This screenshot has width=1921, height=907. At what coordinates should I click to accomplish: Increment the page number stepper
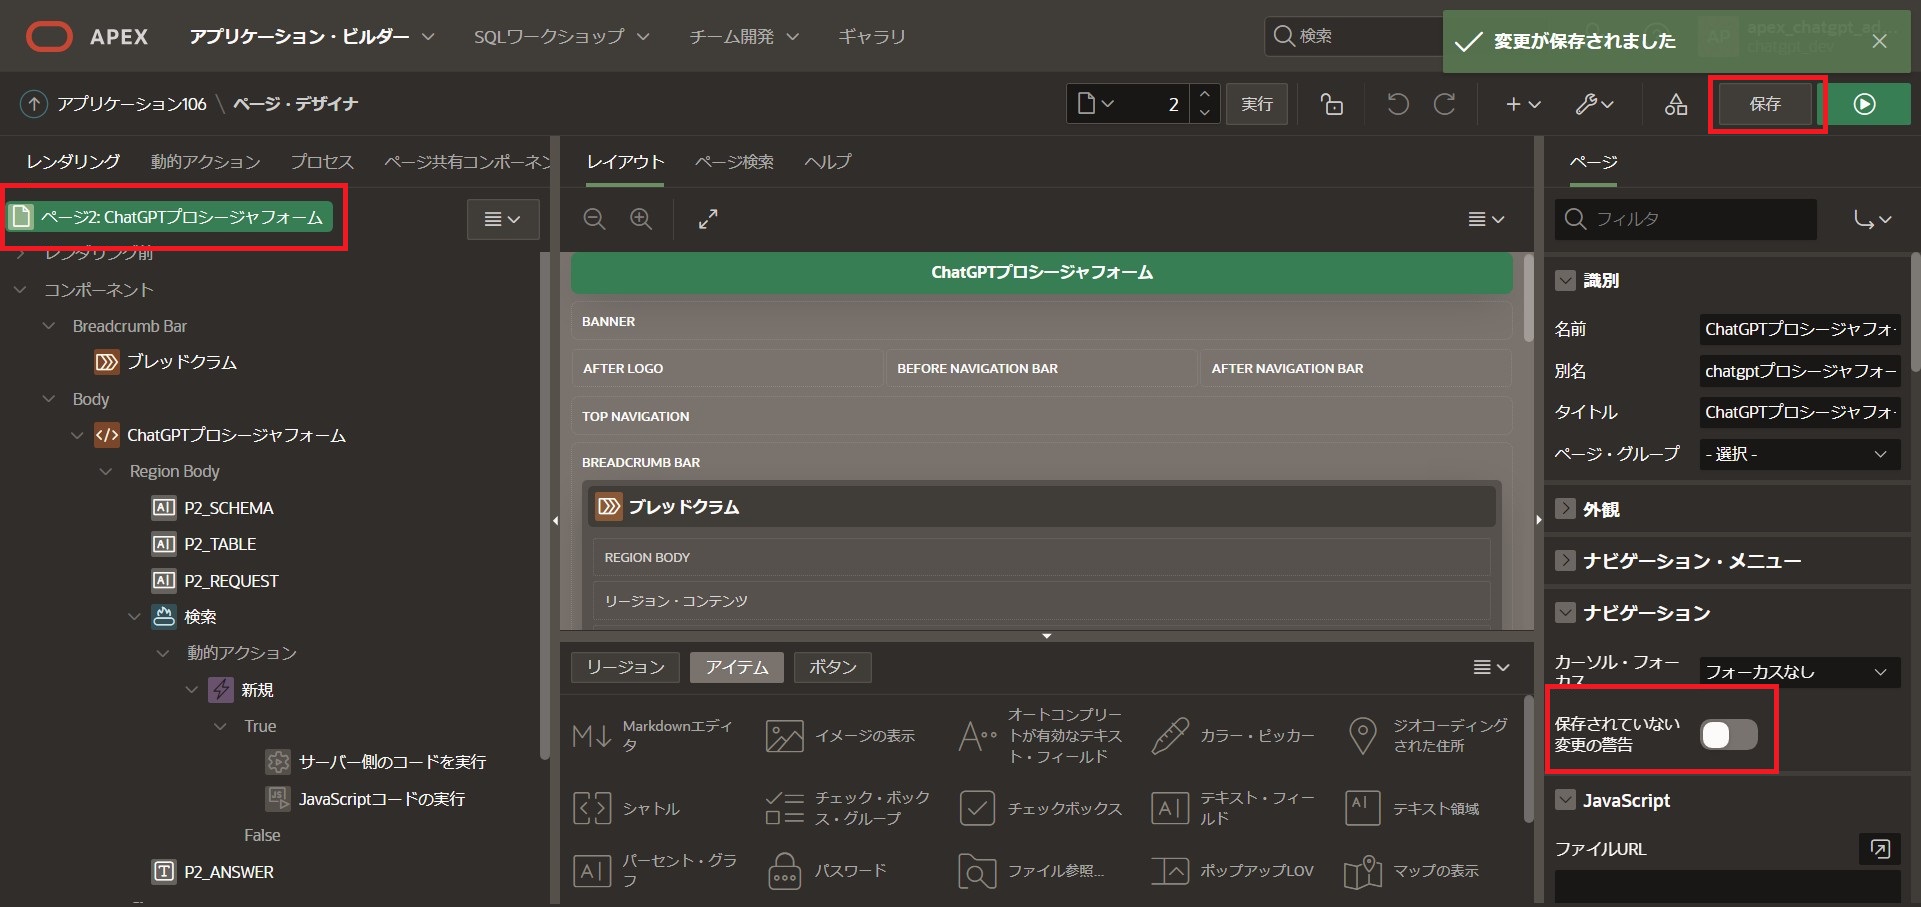1205,95
